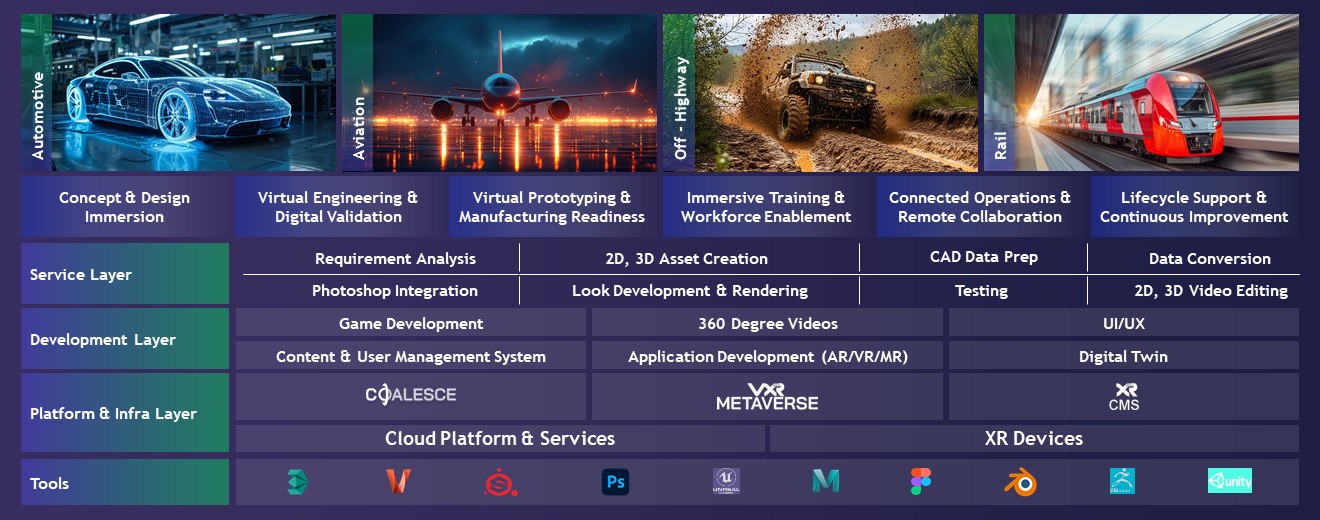This screenshot has width=1320, height=520.
Task: Click the UI/UX box
Action: click(1124, 323)
